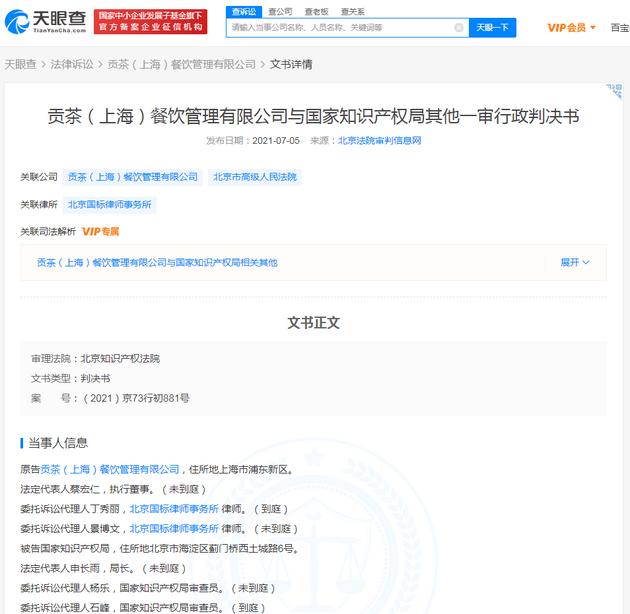Click the 文书详情 breadcrumb text
Image resolution: width=630 pixels, height=614 pixels.
point(291,64)
